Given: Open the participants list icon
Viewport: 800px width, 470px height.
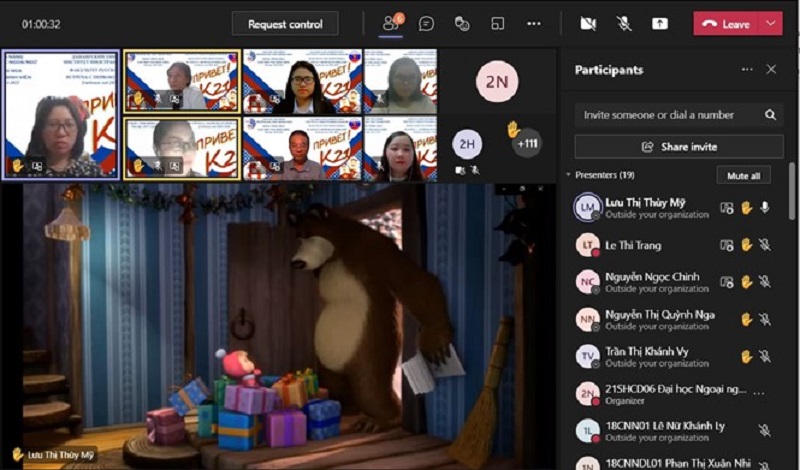Looking at the screenshot, I should tap(391, 23).
